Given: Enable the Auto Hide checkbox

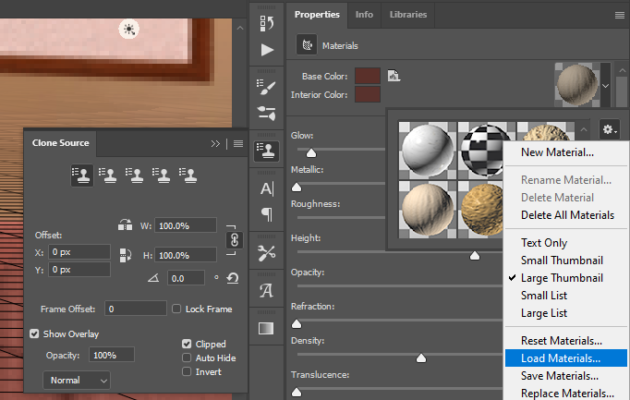Looking at the screenshot, I should (x=186, y=357).
